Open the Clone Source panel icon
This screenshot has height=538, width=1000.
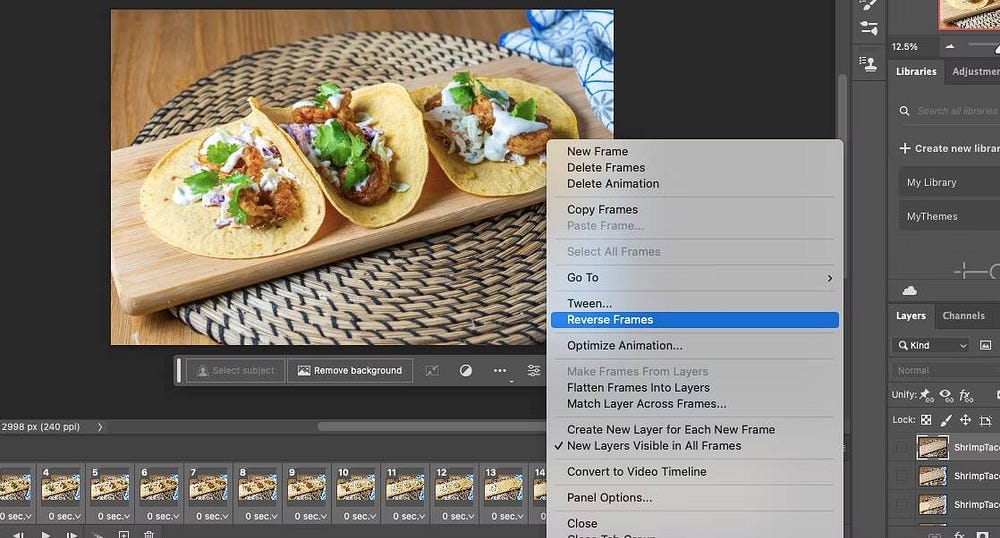point(866,63)
